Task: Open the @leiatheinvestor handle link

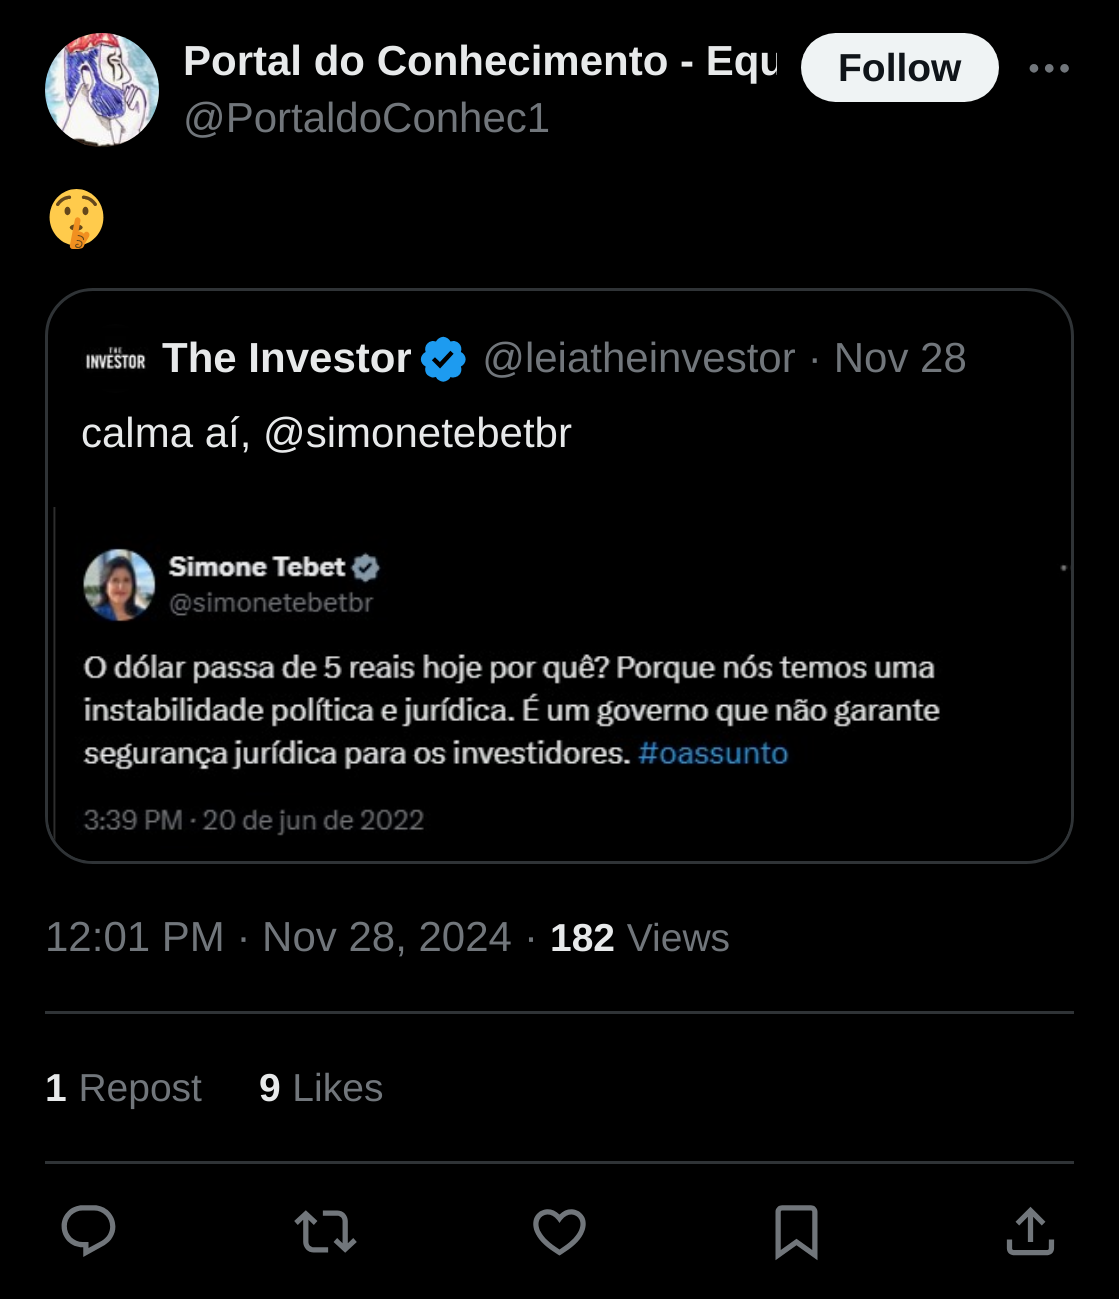Action: click(x=639, y=358)
